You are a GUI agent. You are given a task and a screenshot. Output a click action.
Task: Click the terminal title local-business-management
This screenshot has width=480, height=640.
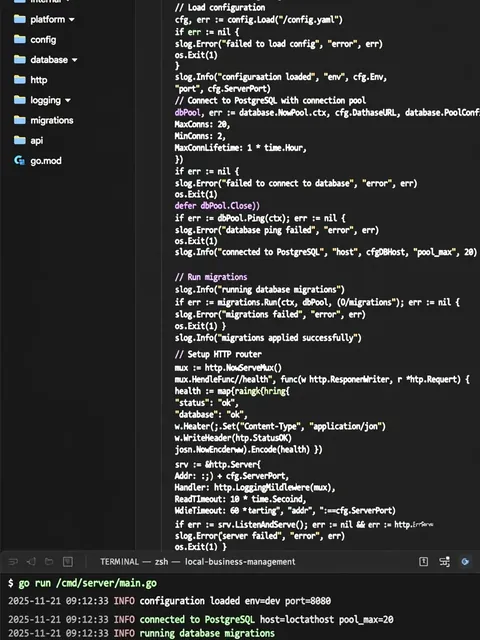coord(240,562)
